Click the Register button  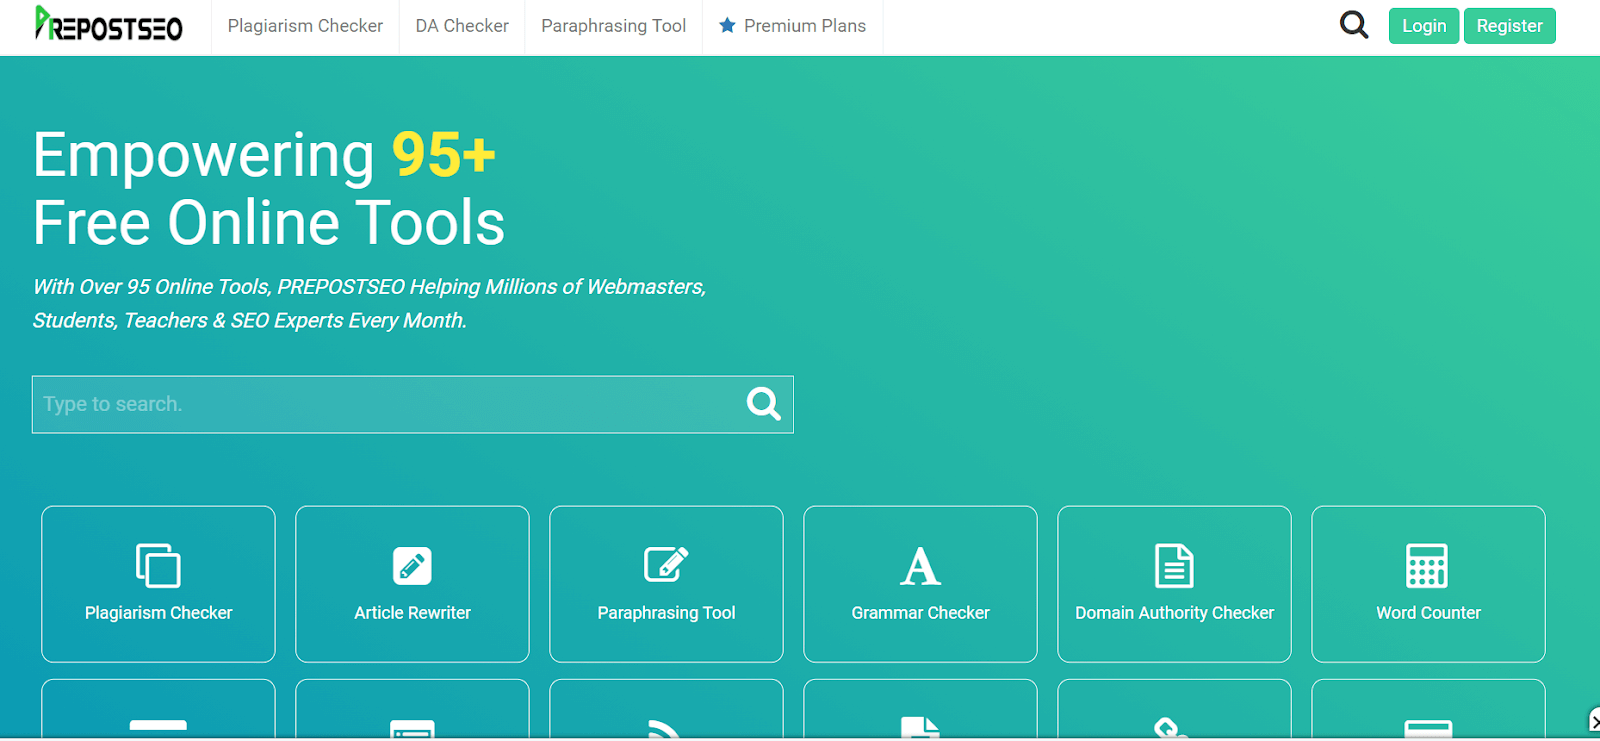tap(1510, 26)
